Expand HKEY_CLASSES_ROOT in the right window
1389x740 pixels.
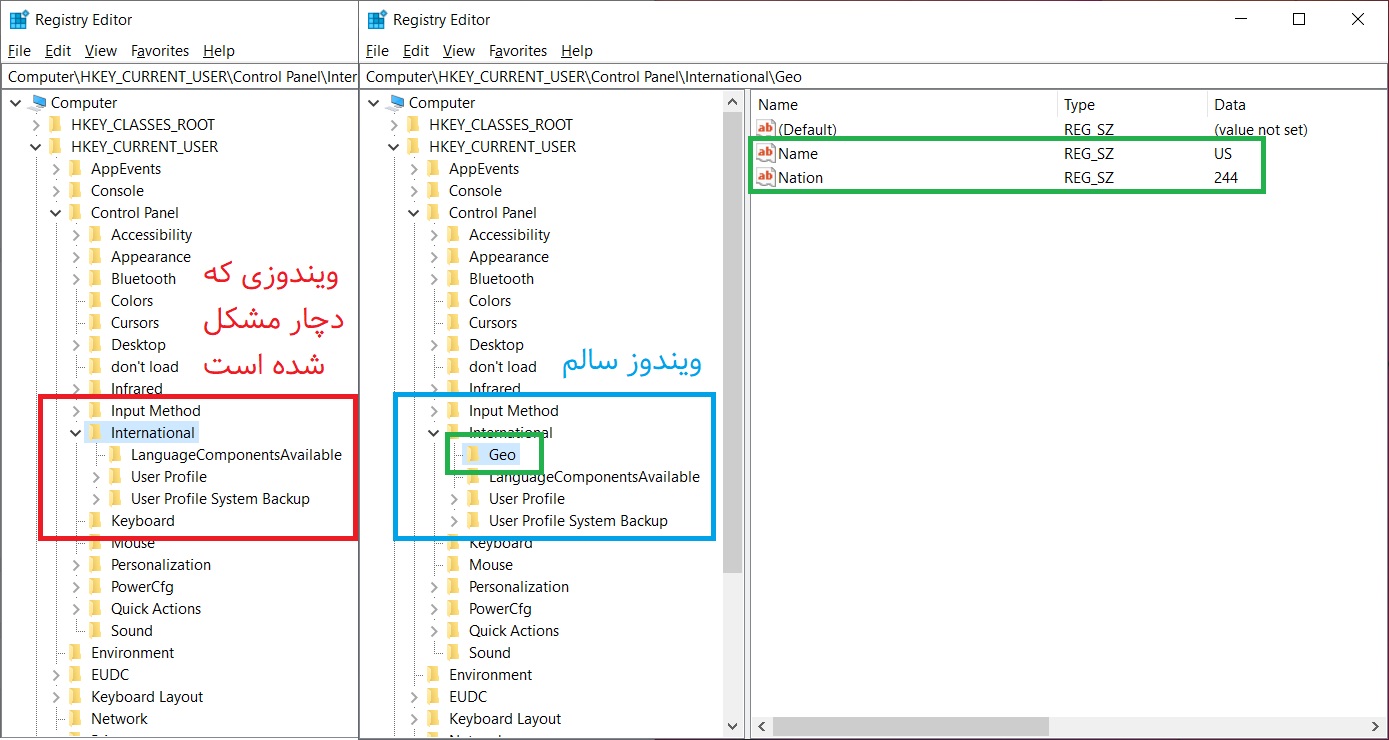394,125
